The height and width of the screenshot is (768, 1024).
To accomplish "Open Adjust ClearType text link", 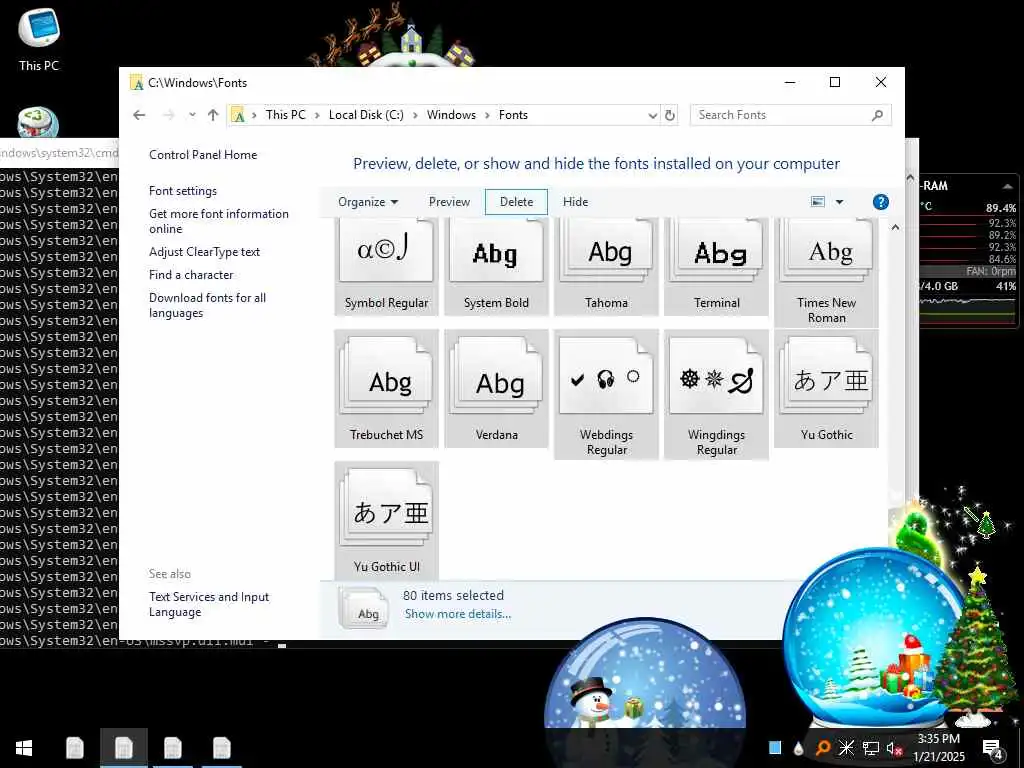I will 204,251.
